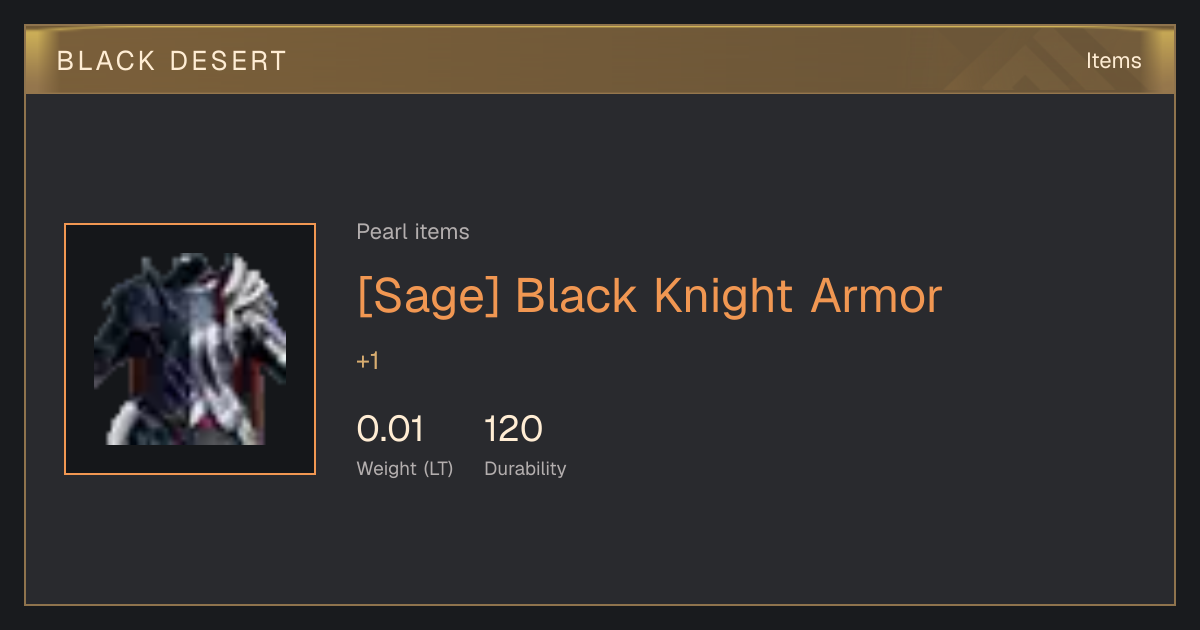Click the Durability label
Viewport: 1200px width, 630px height.
point(525,468)
